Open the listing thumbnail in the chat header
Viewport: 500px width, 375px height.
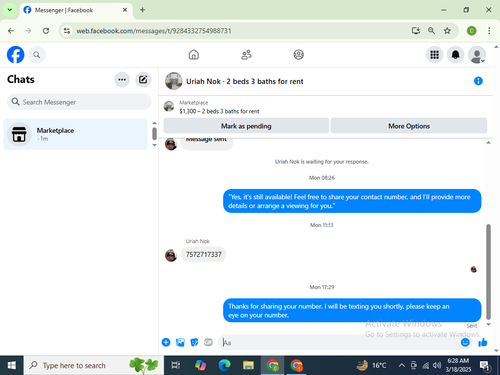pos(174,81)
